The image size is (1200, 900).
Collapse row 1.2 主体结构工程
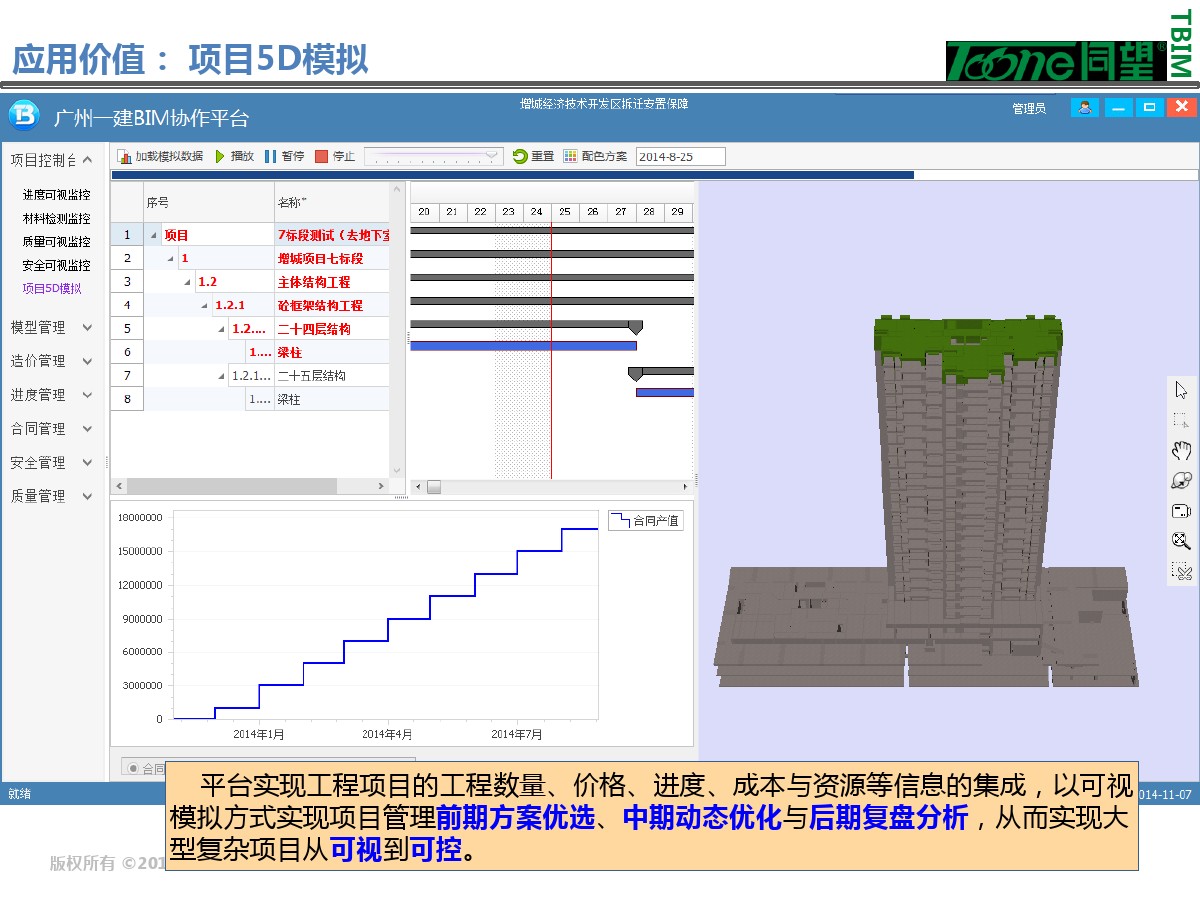point(187,283)
